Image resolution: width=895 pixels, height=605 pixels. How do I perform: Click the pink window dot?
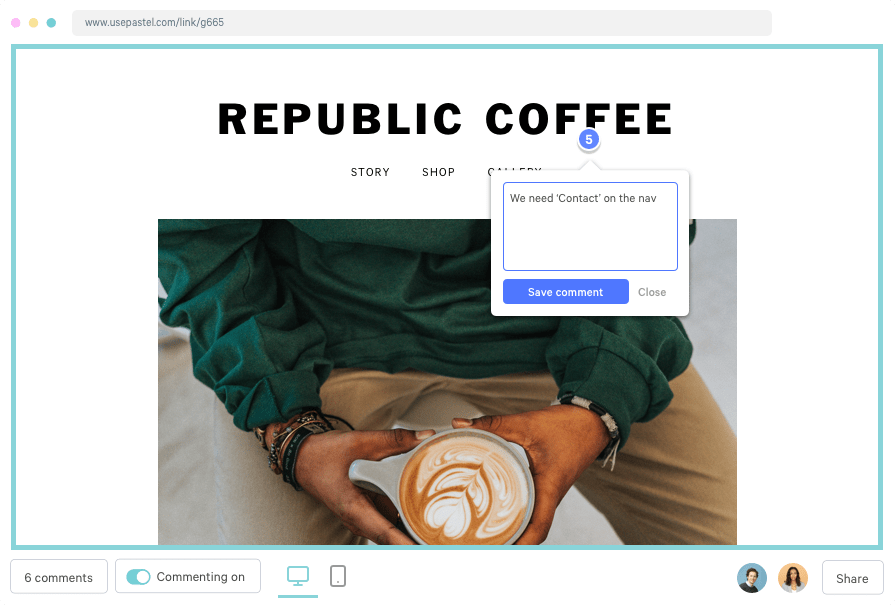pyautogui.click(x=16, y=23)
